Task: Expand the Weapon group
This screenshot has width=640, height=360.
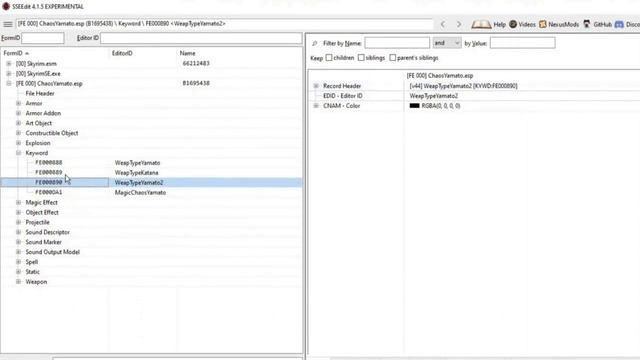Action: [x=18, y=282]
